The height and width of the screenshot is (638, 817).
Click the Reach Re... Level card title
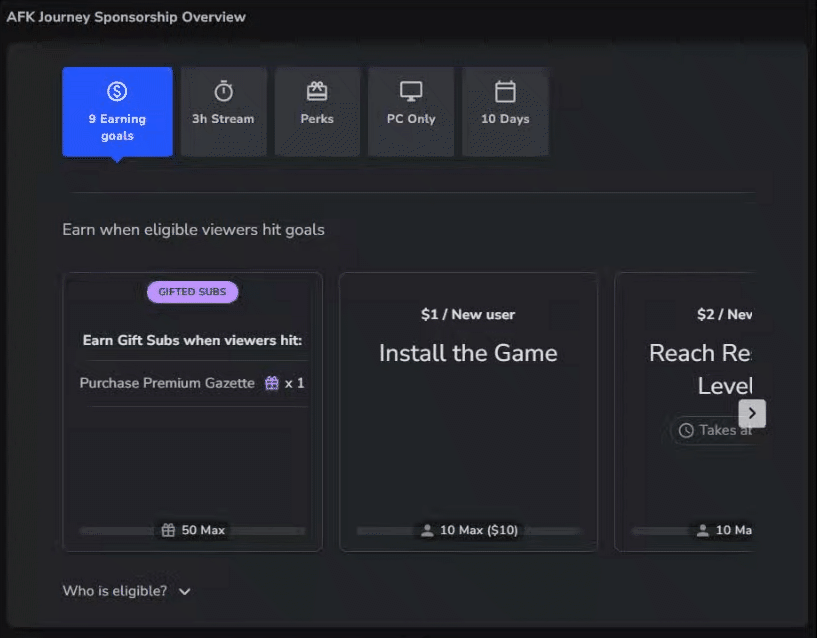pyautogui.click(x=701, y=370)
